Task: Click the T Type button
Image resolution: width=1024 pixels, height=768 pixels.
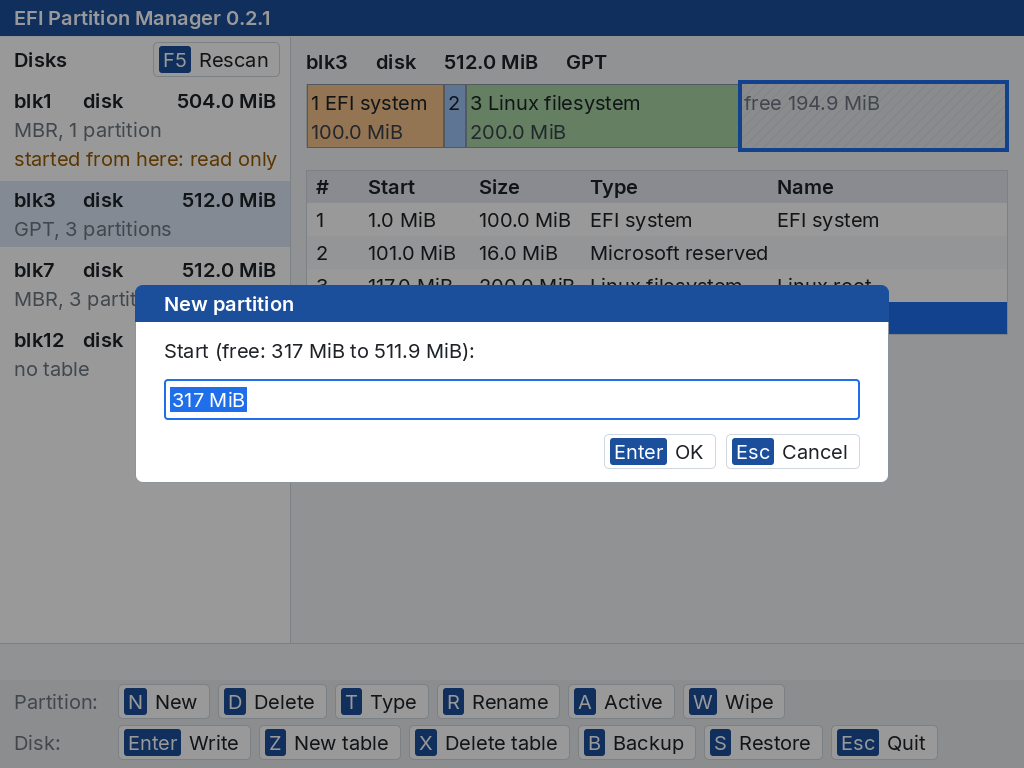Action: [382, 702]
